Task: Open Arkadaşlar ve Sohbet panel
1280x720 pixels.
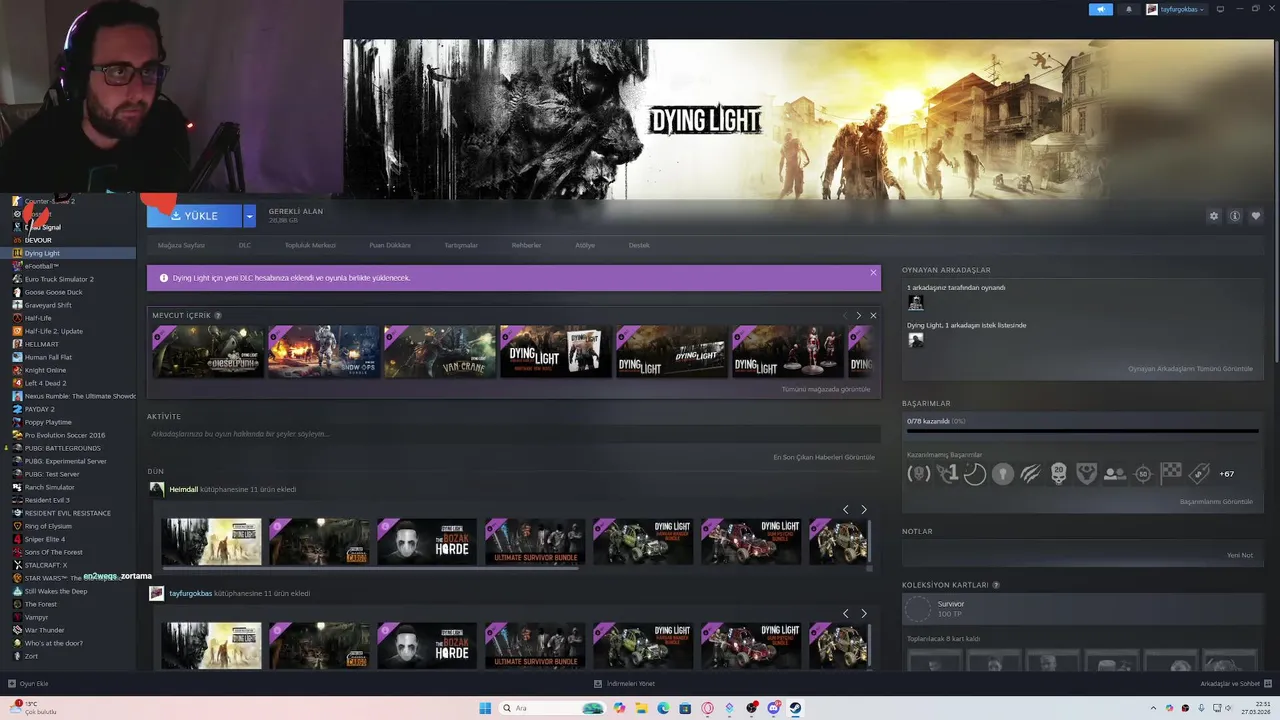Action: [1235, 684]
